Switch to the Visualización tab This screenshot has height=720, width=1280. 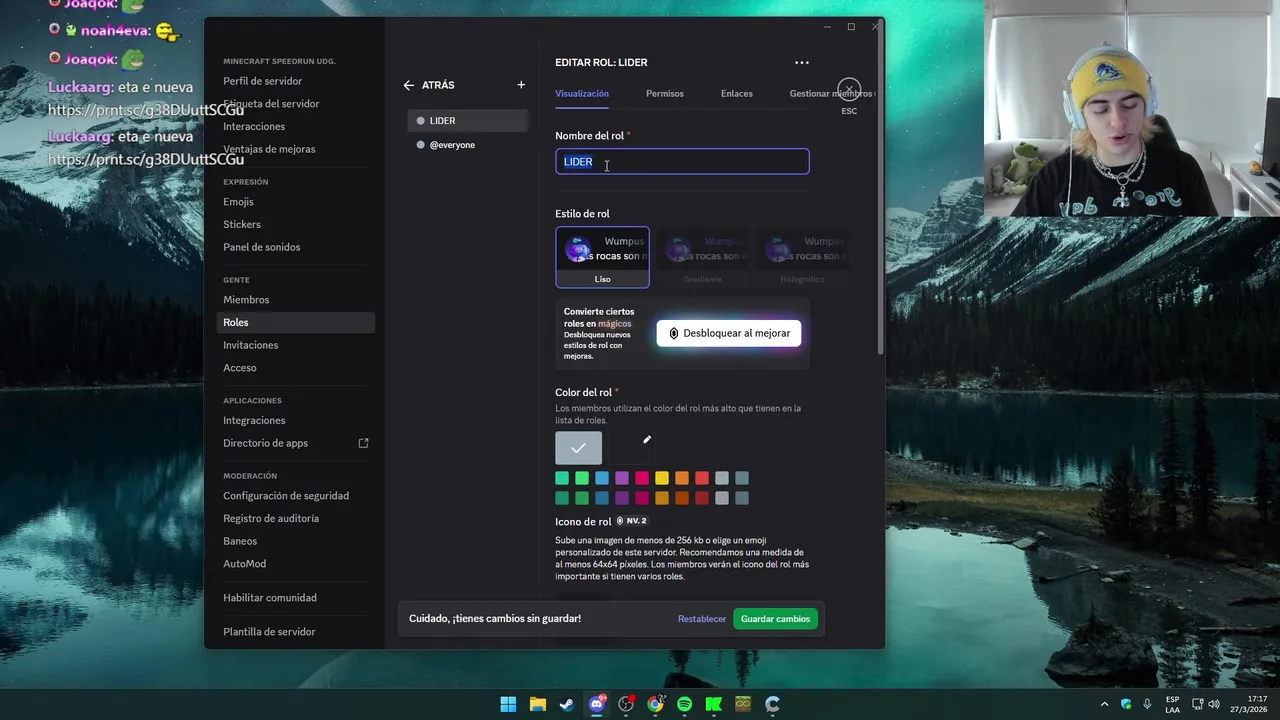582,93
